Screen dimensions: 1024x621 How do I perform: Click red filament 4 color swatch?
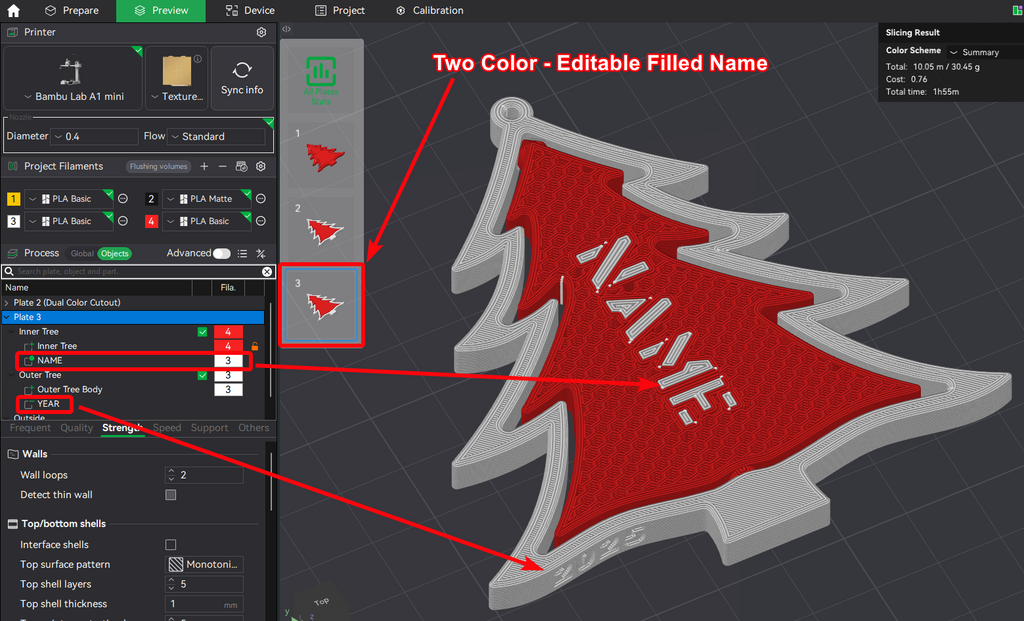[152, 221]
